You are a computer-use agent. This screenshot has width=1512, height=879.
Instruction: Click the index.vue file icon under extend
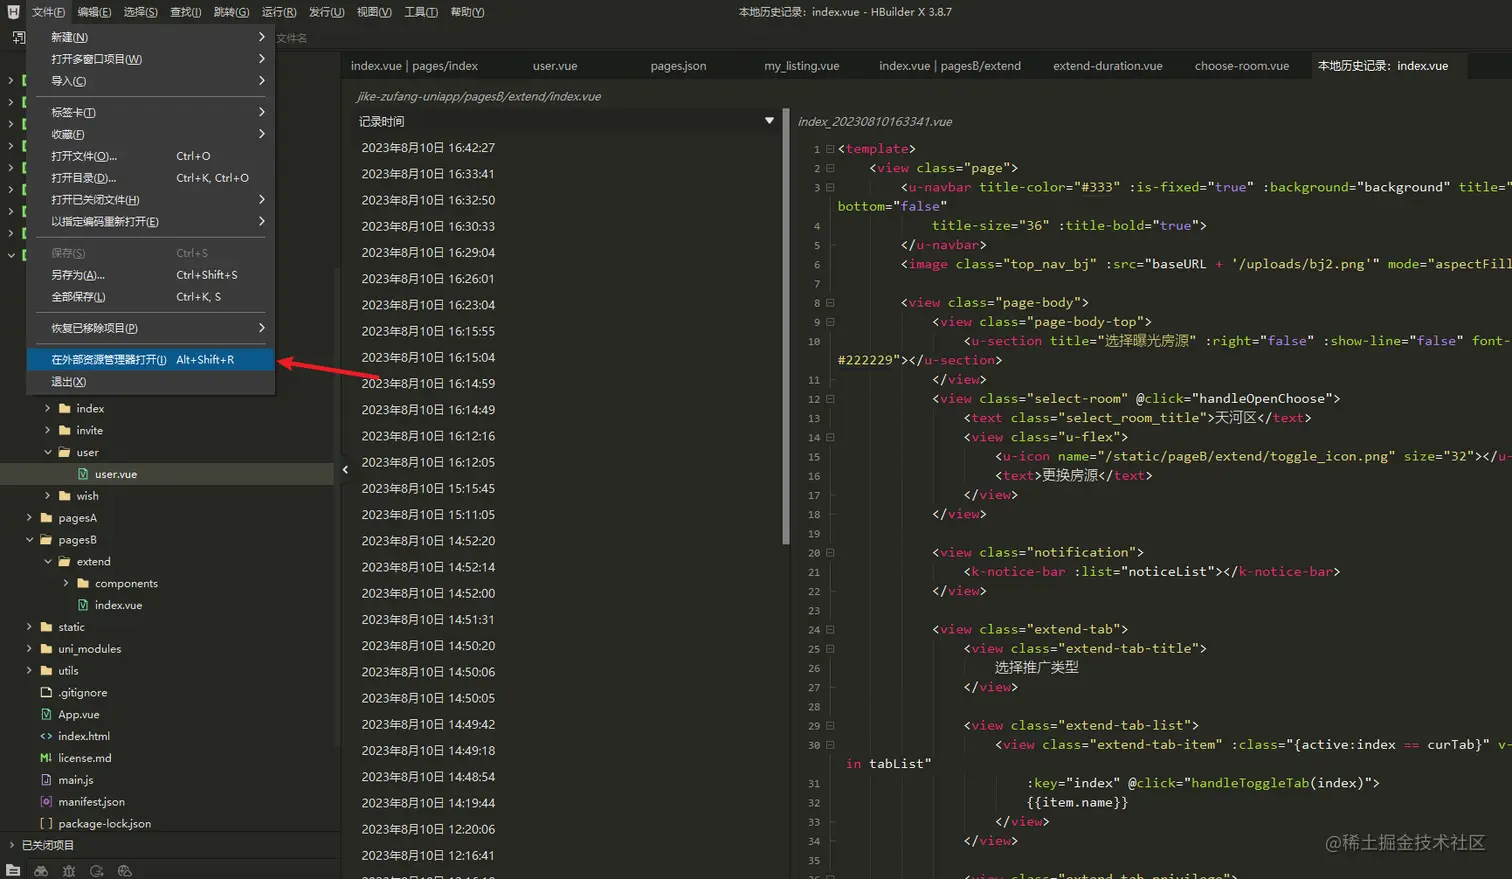pos(83,605)
